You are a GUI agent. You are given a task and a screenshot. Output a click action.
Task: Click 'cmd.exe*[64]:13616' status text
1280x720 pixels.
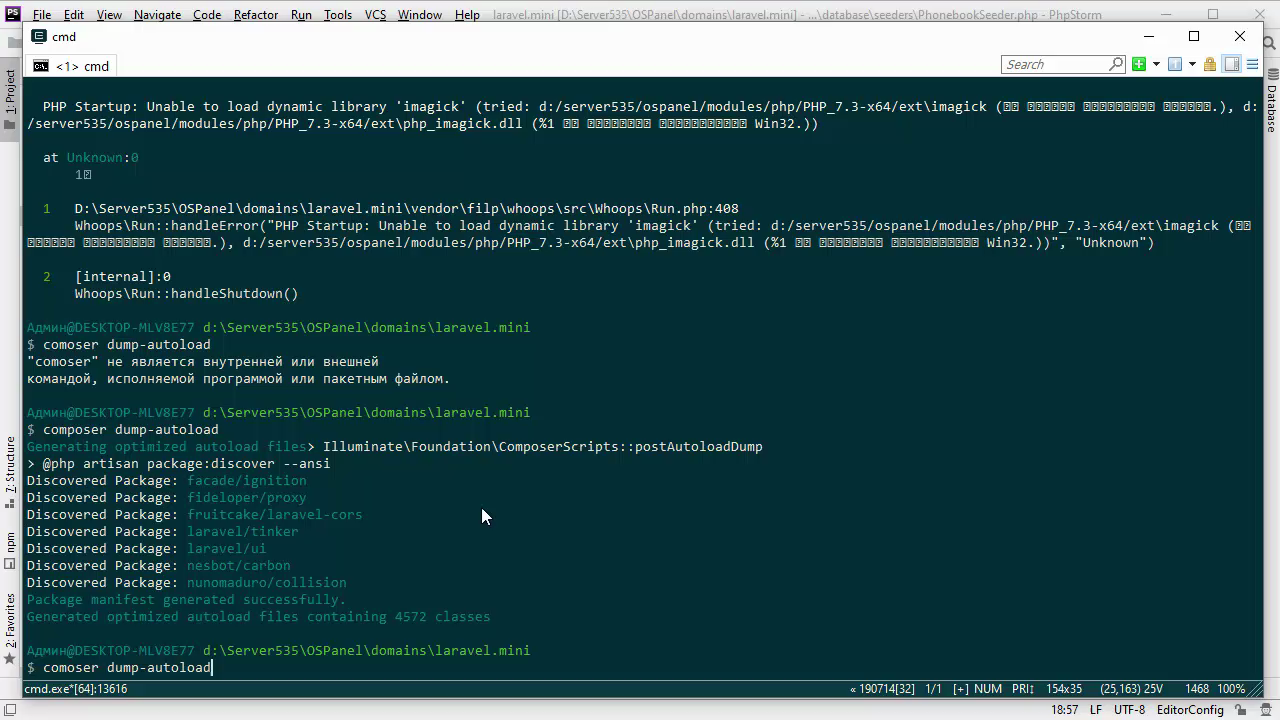(x=76, y=689)
